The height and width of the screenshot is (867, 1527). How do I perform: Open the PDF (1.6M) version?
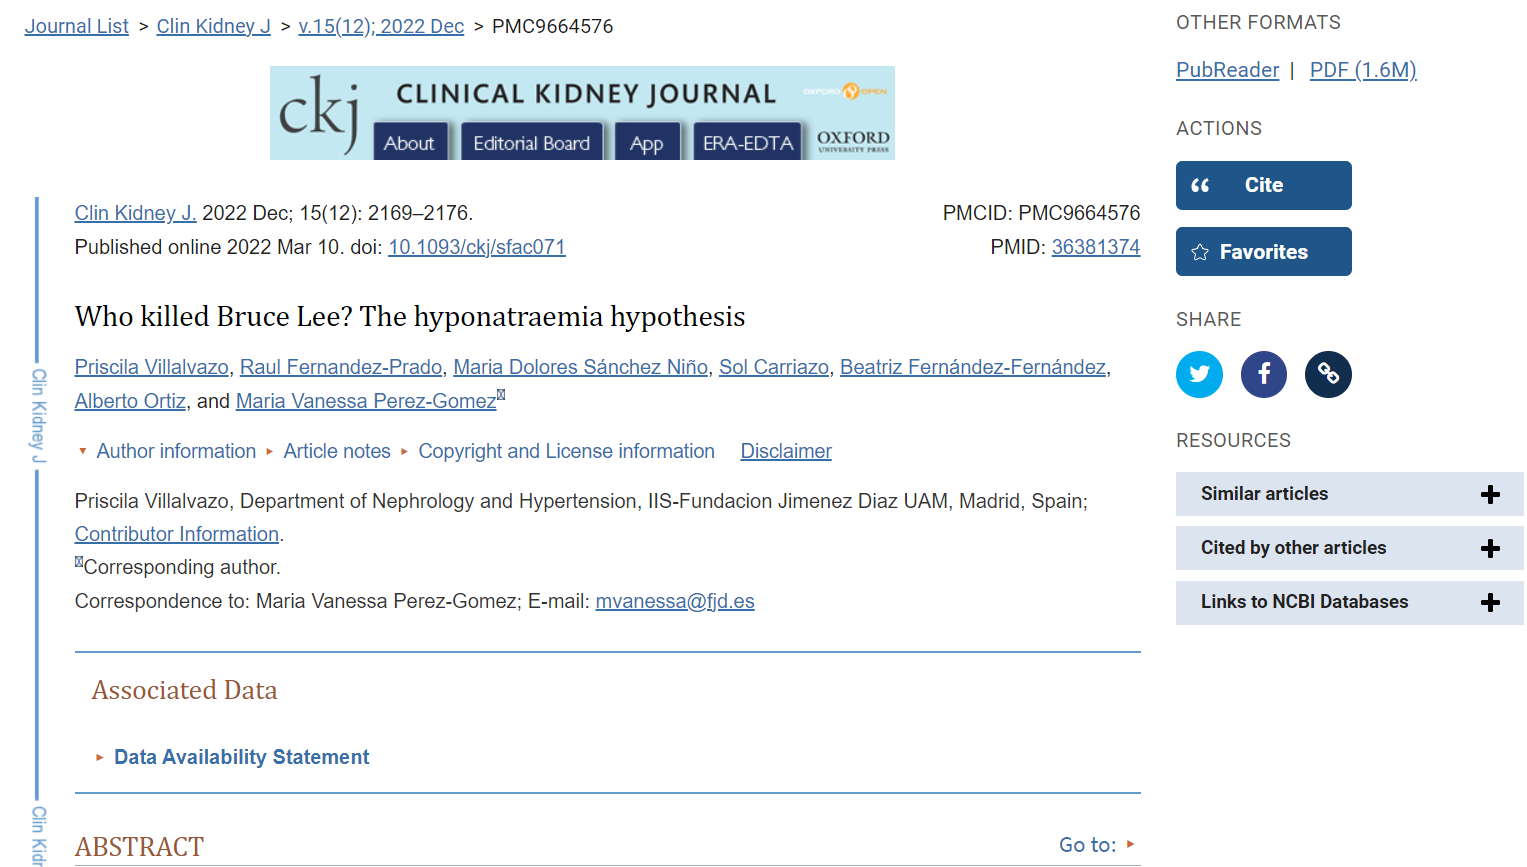click(1362, 70)
